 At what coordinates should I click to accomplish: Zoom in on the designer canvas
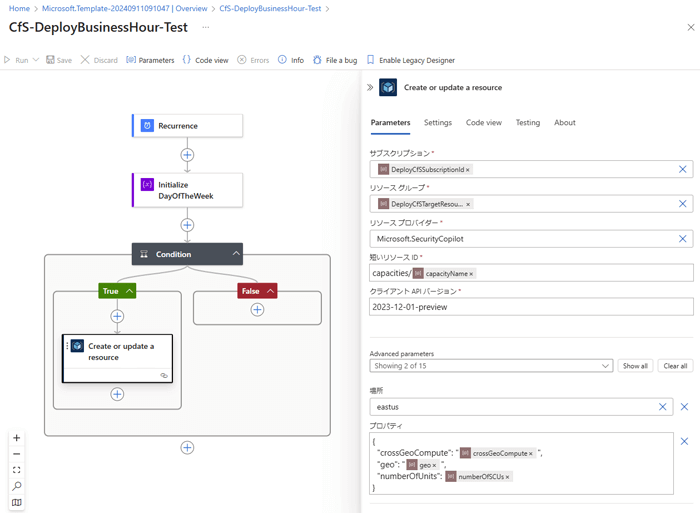(17, 438)
